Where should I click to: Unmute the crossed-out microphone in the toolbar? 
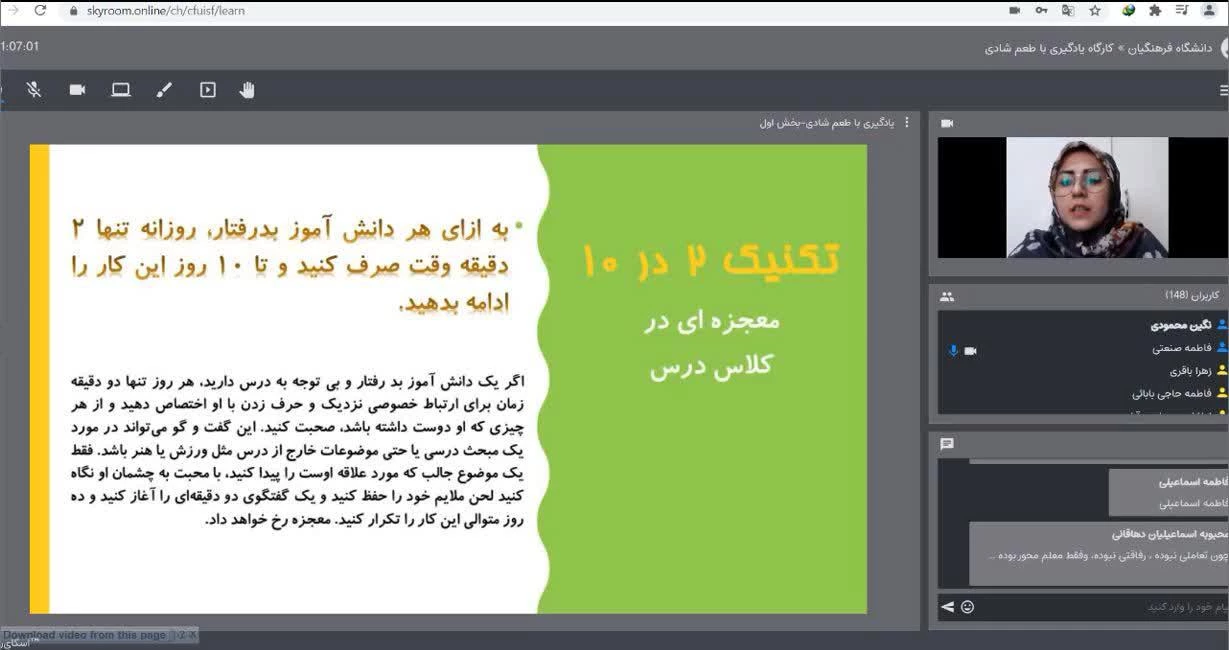pyautogui.click(x=34, y=90)
